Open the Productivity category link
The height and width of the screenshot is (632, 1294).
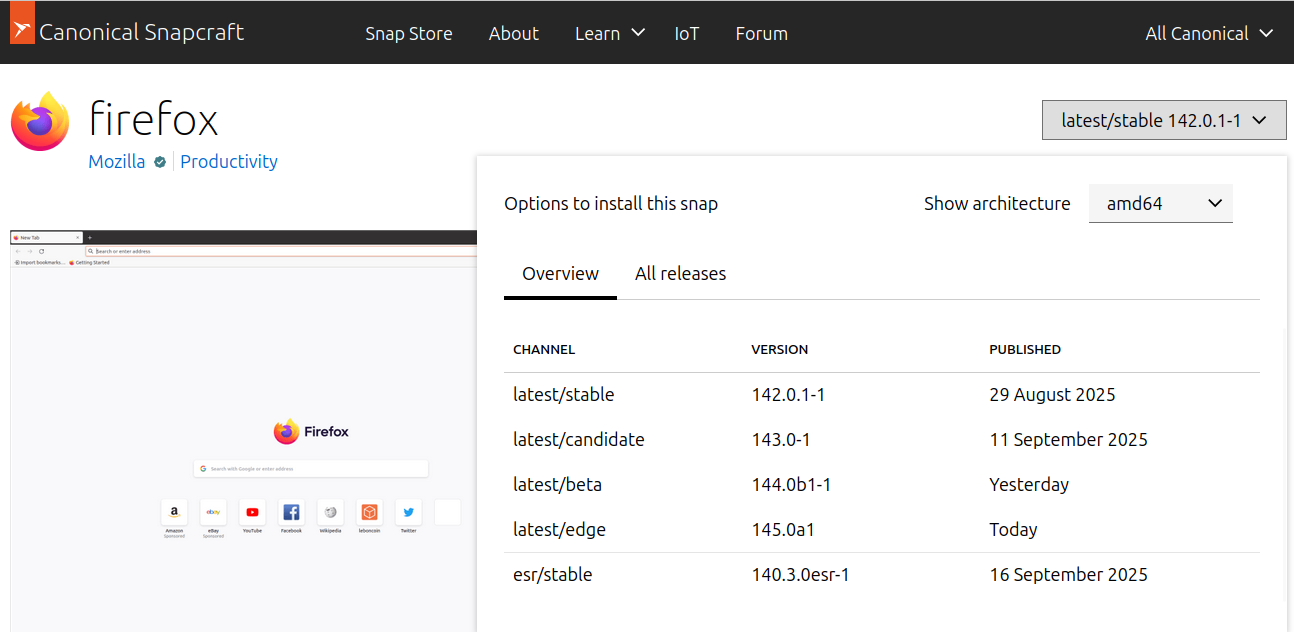click(x=229, y=162)
